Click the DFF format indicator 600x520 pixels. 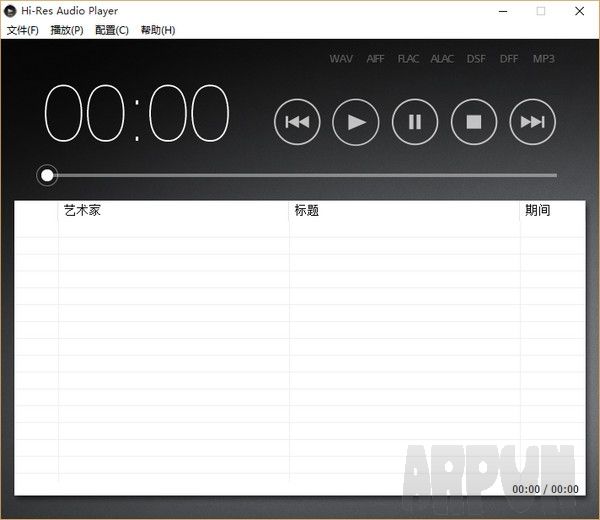coord(509,59)
